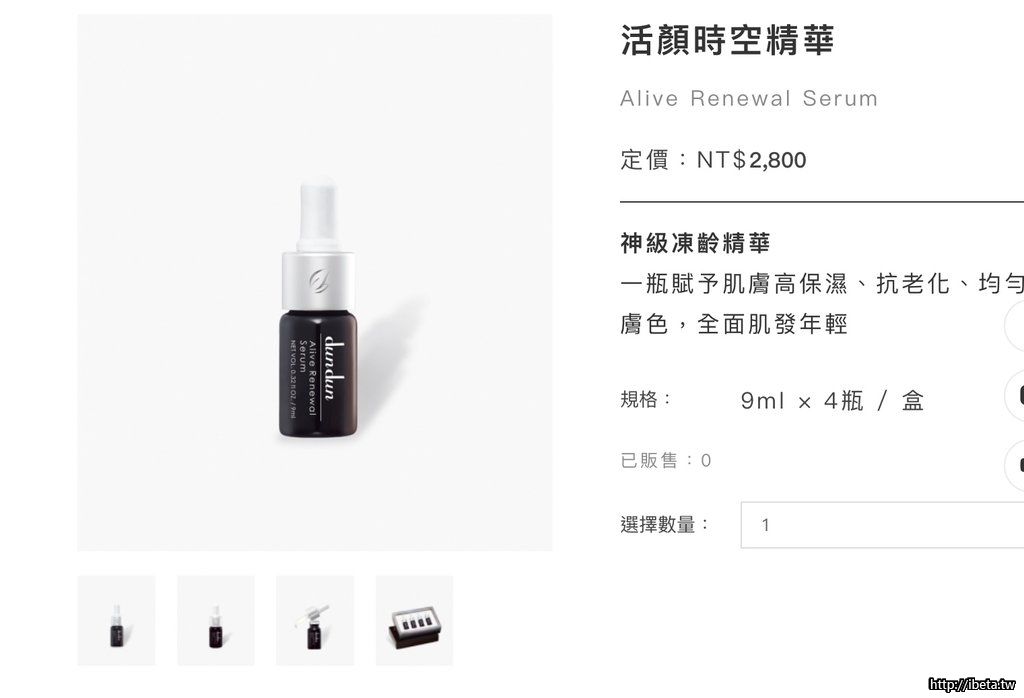Select the second bottle thumbnail in the gallery

pyautogui.click(x=216, y=620)
